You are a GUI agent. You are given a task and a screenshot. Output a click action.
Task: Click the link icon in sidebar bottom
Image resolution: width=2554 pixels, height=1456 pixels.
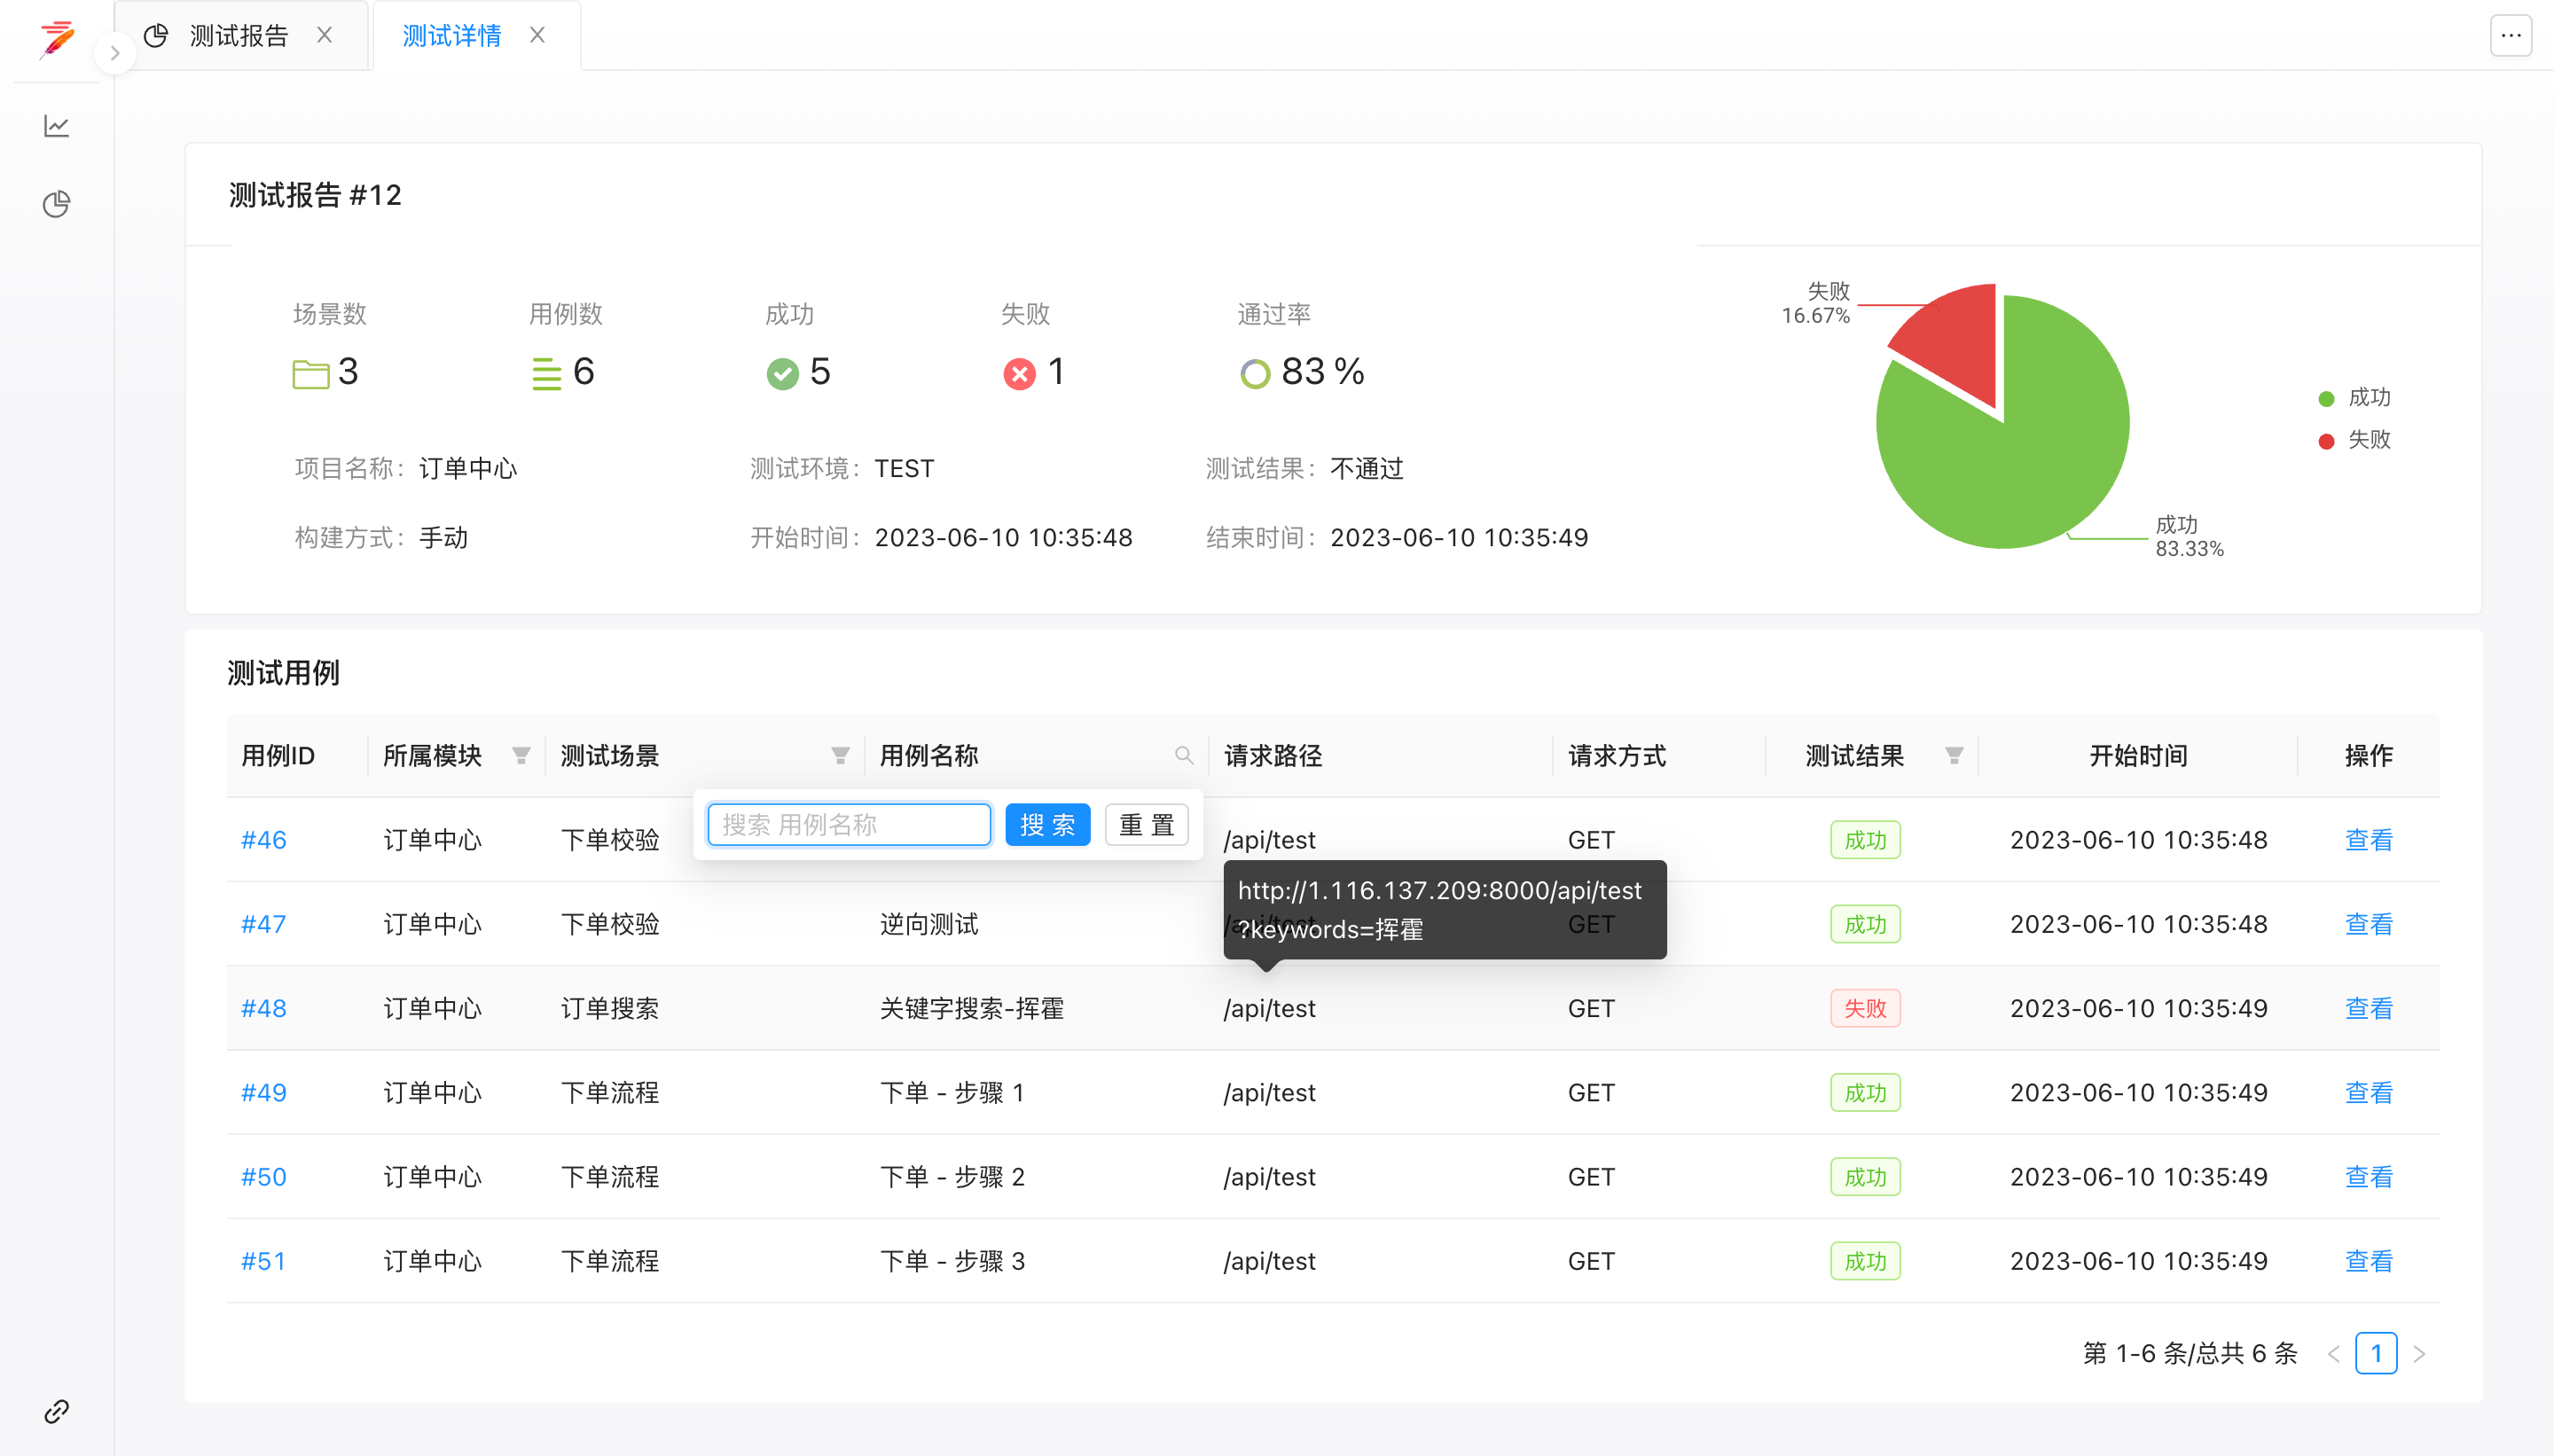(57, 1411)
